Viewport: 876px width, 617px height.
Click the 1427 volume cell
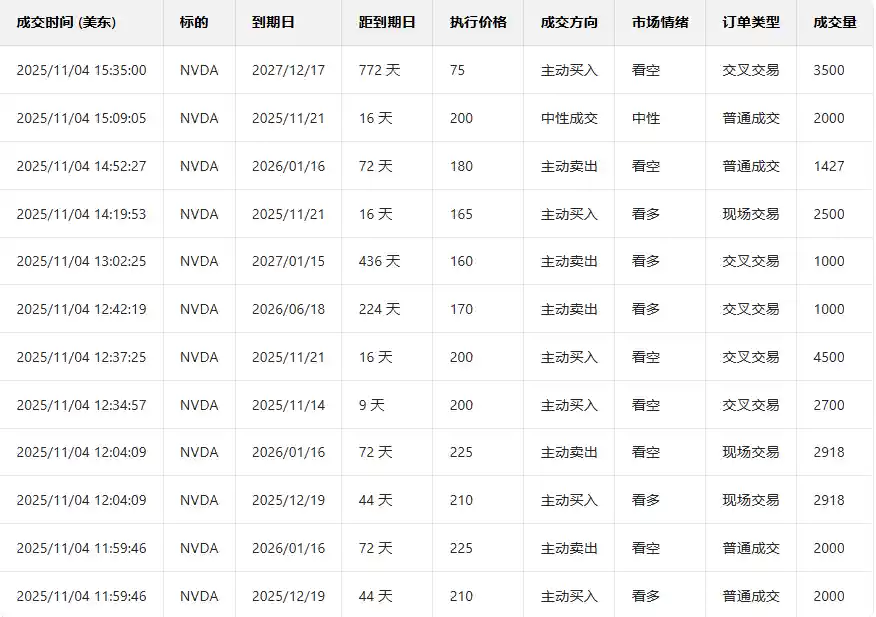(x=829, y=166)
